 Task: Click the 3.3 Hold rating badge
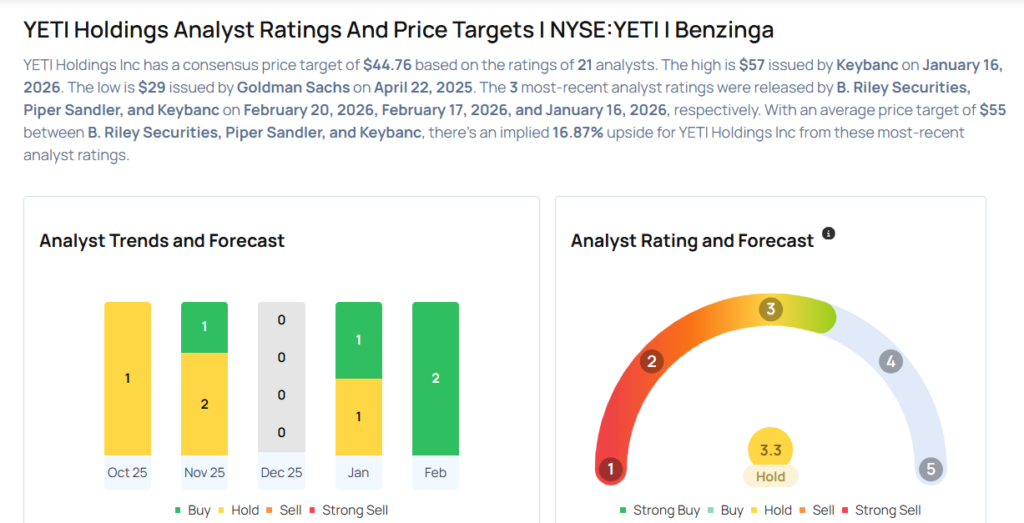770,459
